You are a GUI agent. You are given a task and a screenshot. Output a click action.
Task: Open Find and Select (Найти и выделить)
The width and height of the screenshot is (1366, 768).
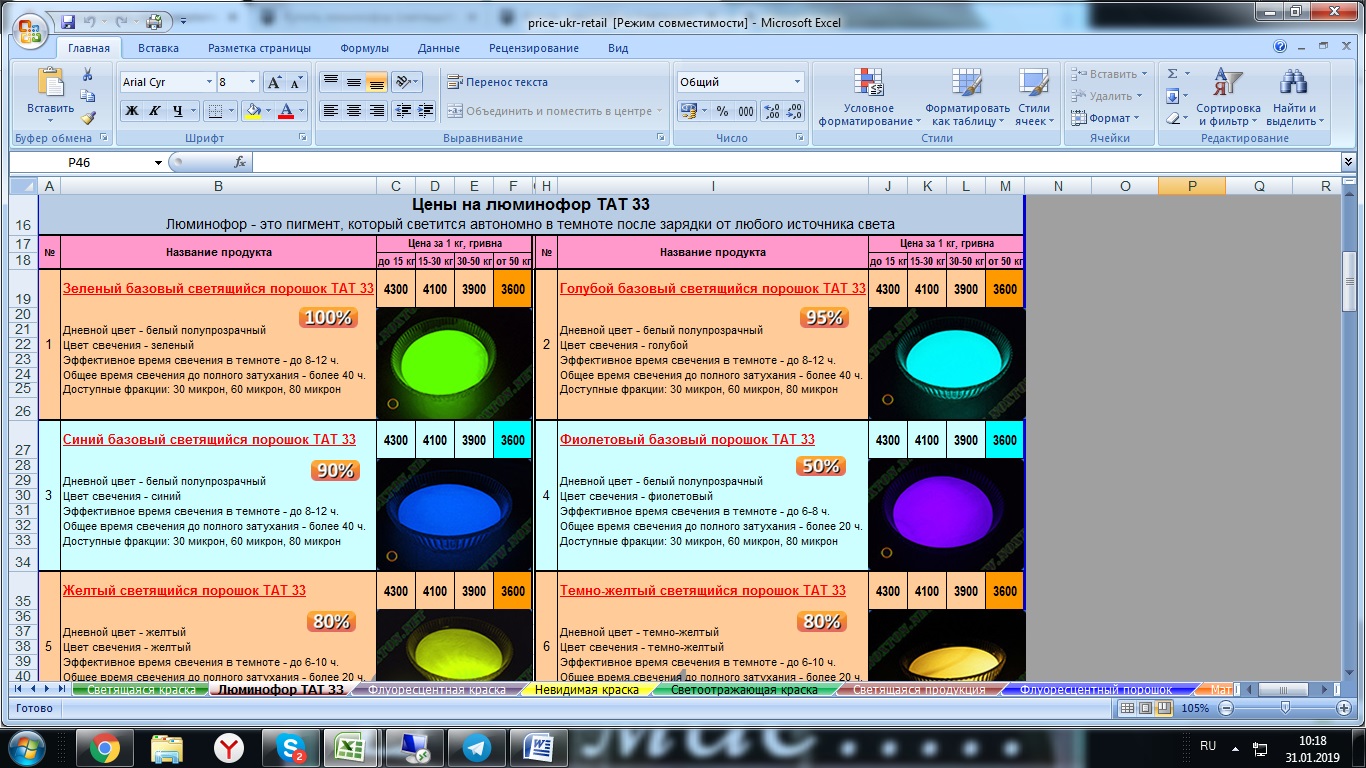pos(1296,98)
